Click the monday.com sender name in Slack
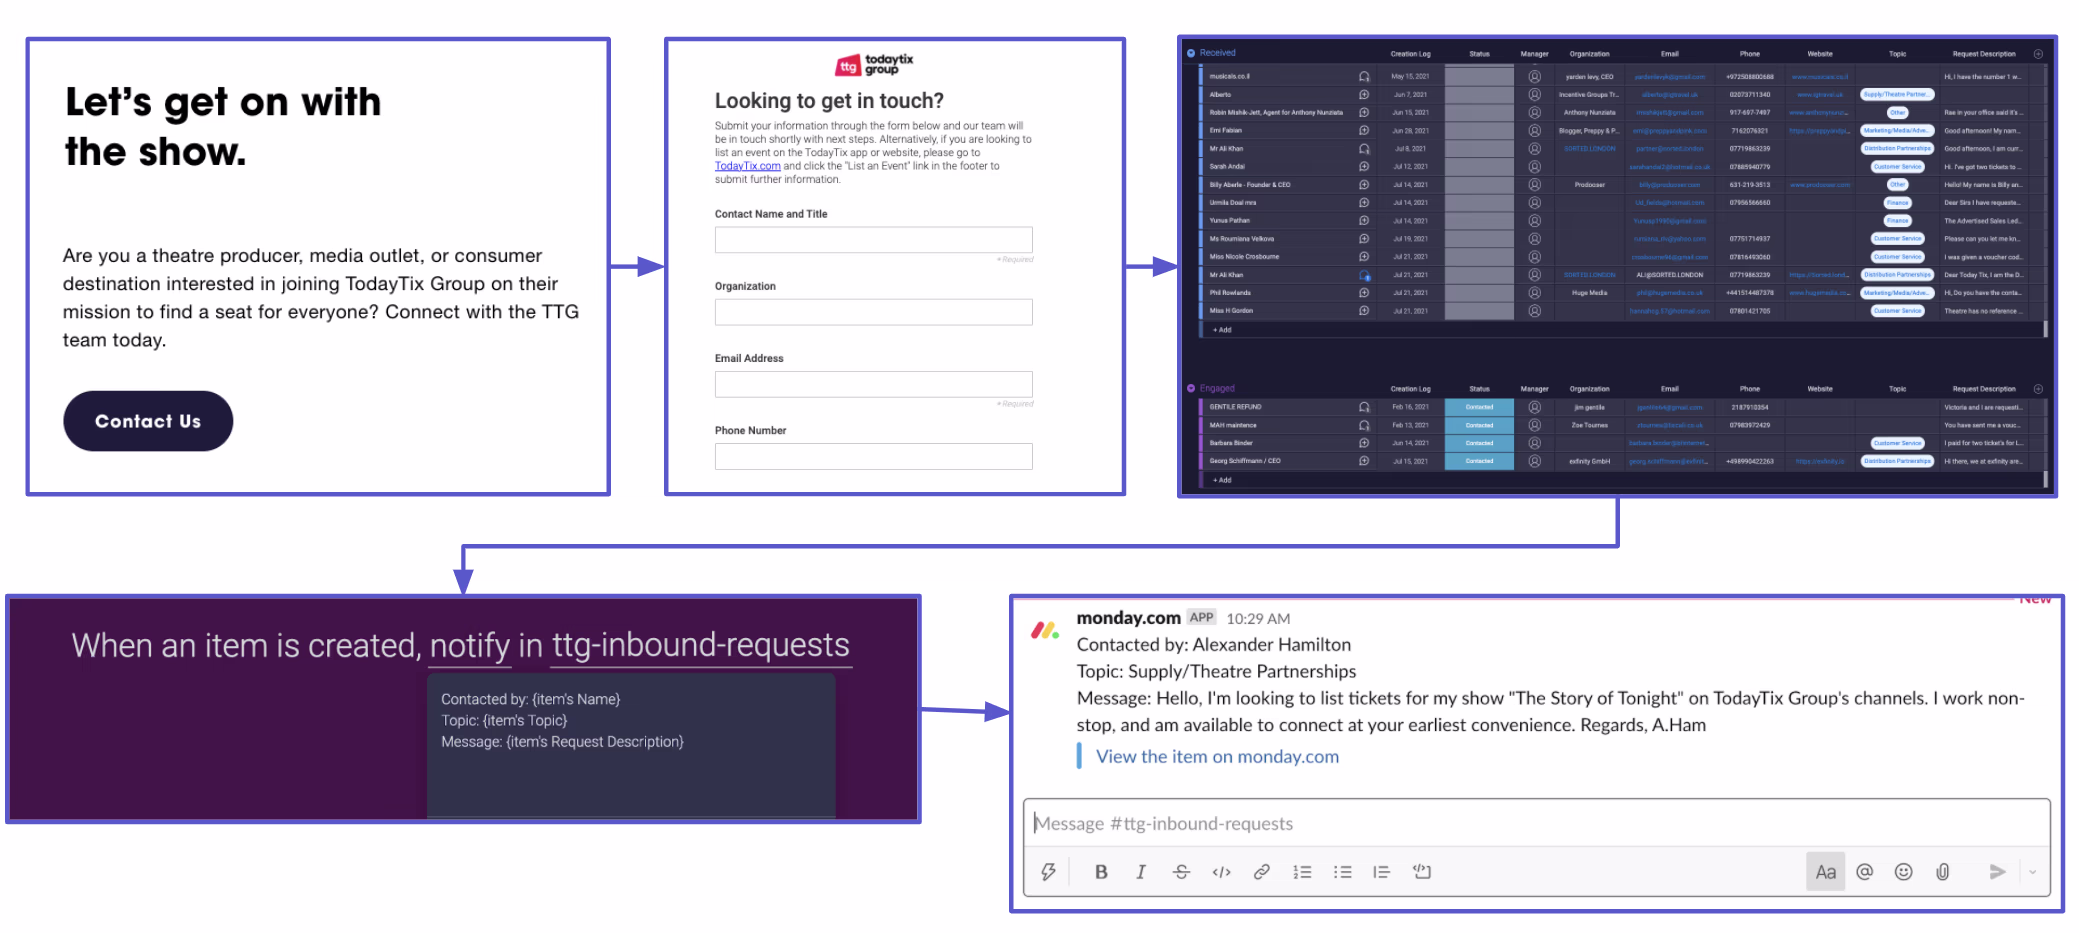 coord(1128,618)
